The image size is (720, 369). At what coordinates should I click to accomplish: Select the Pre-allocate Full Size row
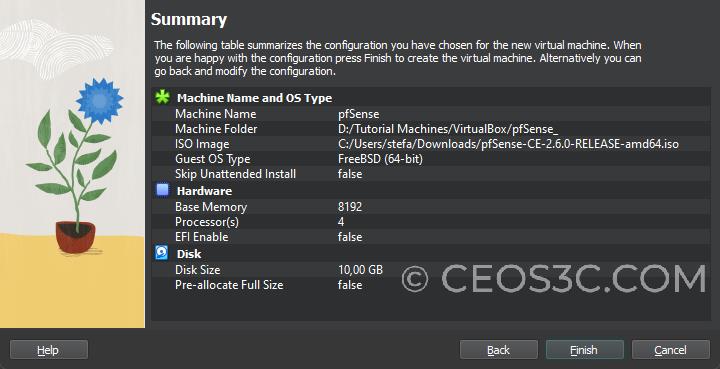[431, 285]
